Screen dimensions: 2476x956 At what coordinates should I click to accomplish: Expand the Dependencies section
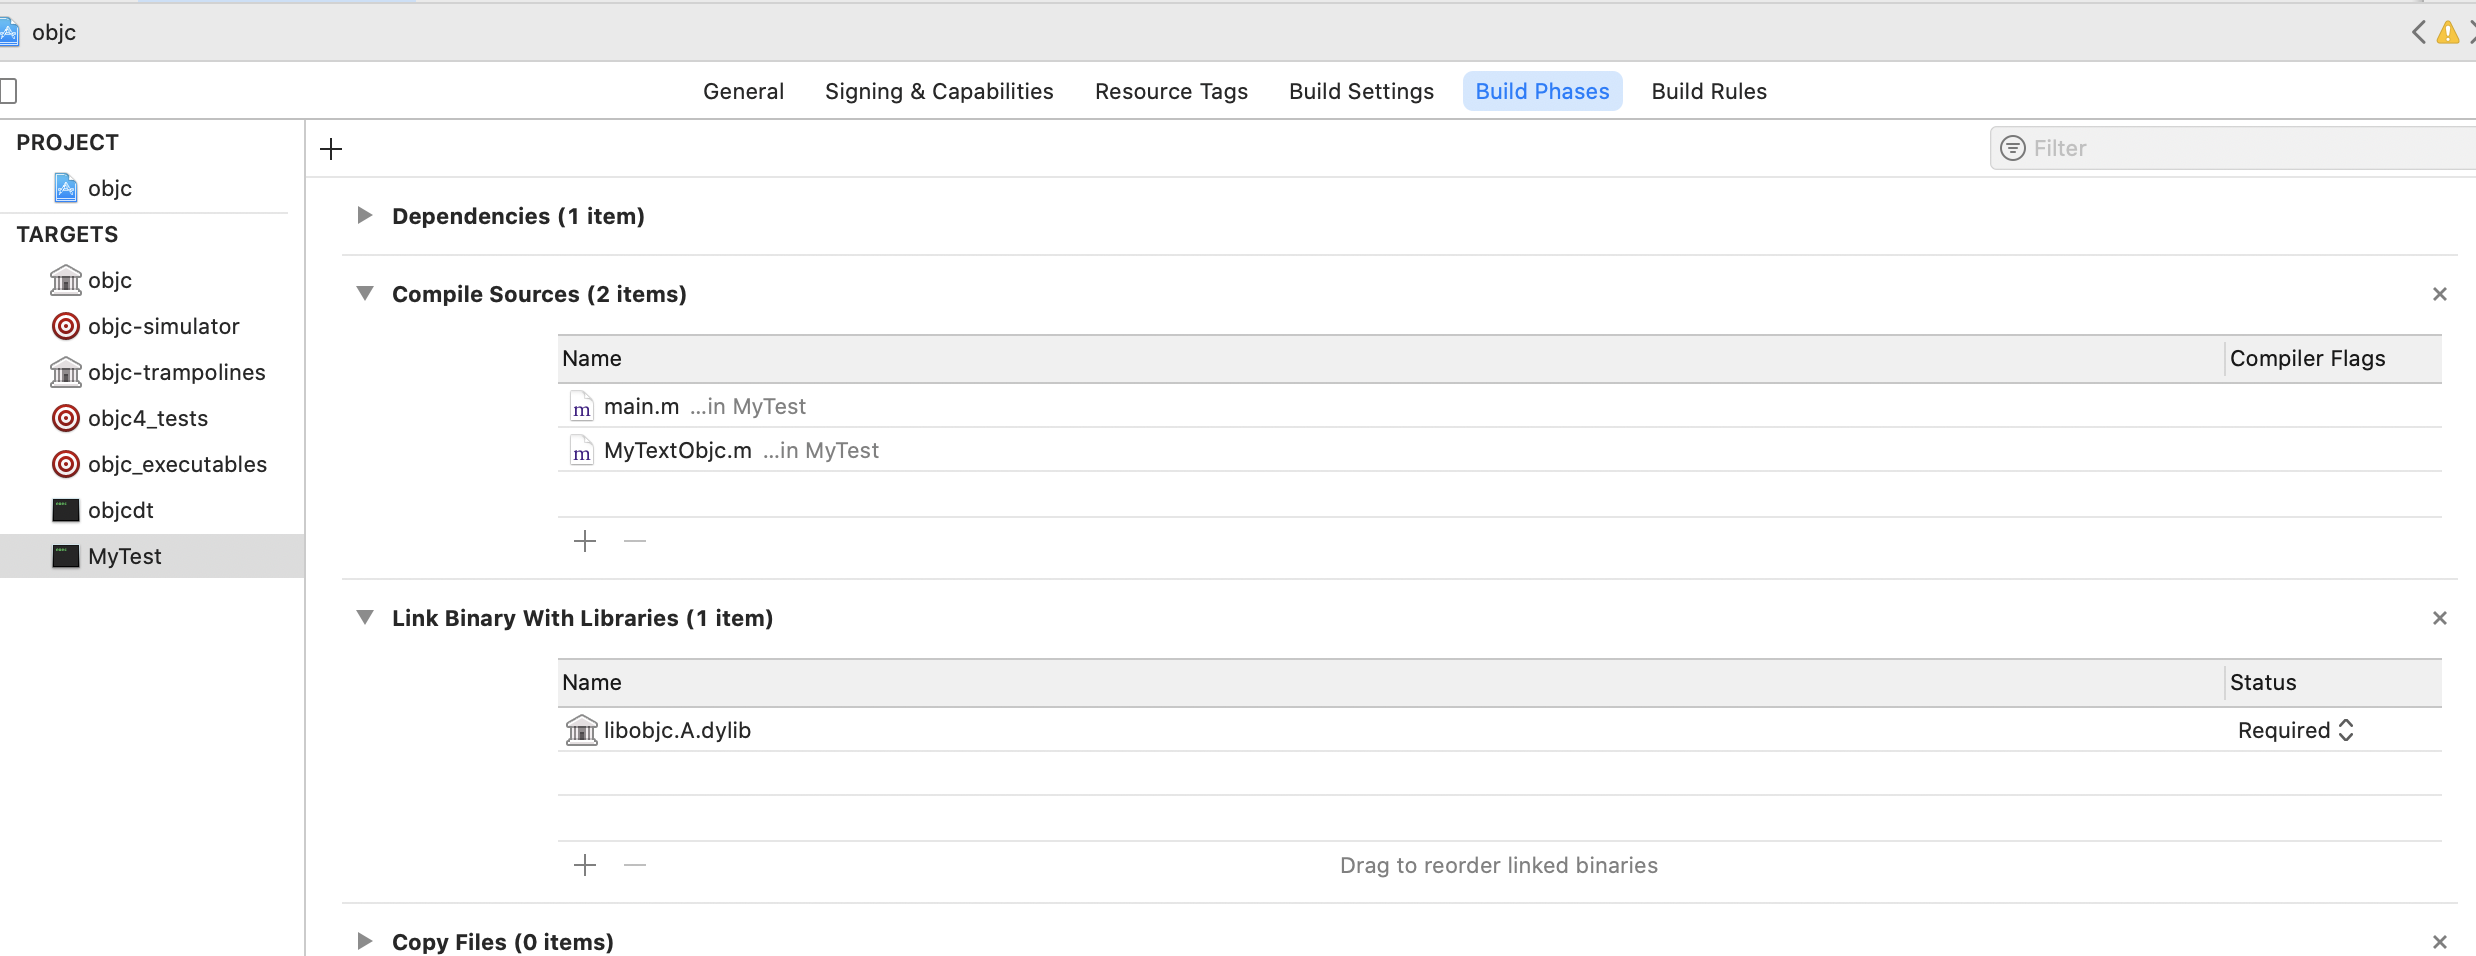tap(365, 216)
